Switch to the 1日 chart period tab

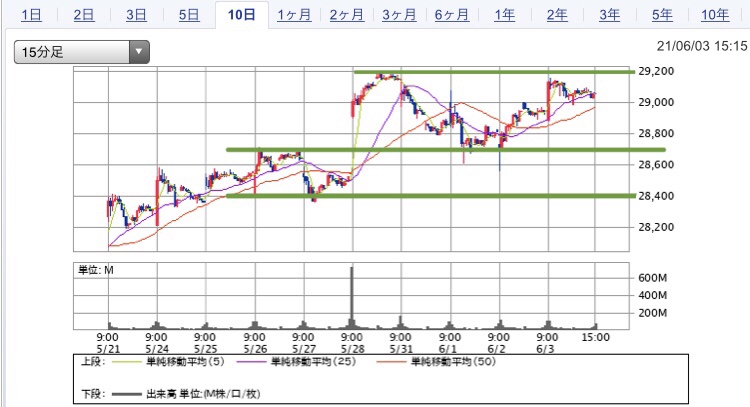click(31, 15)
